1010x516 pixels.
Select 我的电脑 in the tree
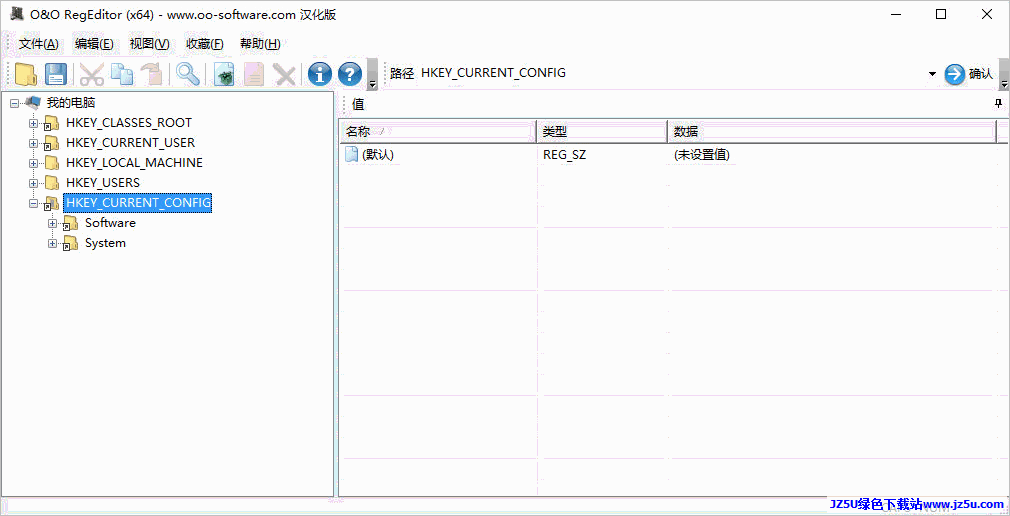click(71, 102)
